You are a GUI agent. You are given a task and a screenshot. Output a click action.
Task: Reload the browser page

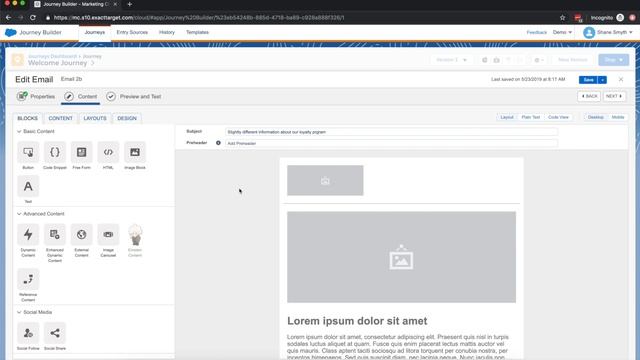tap(33, 18)
